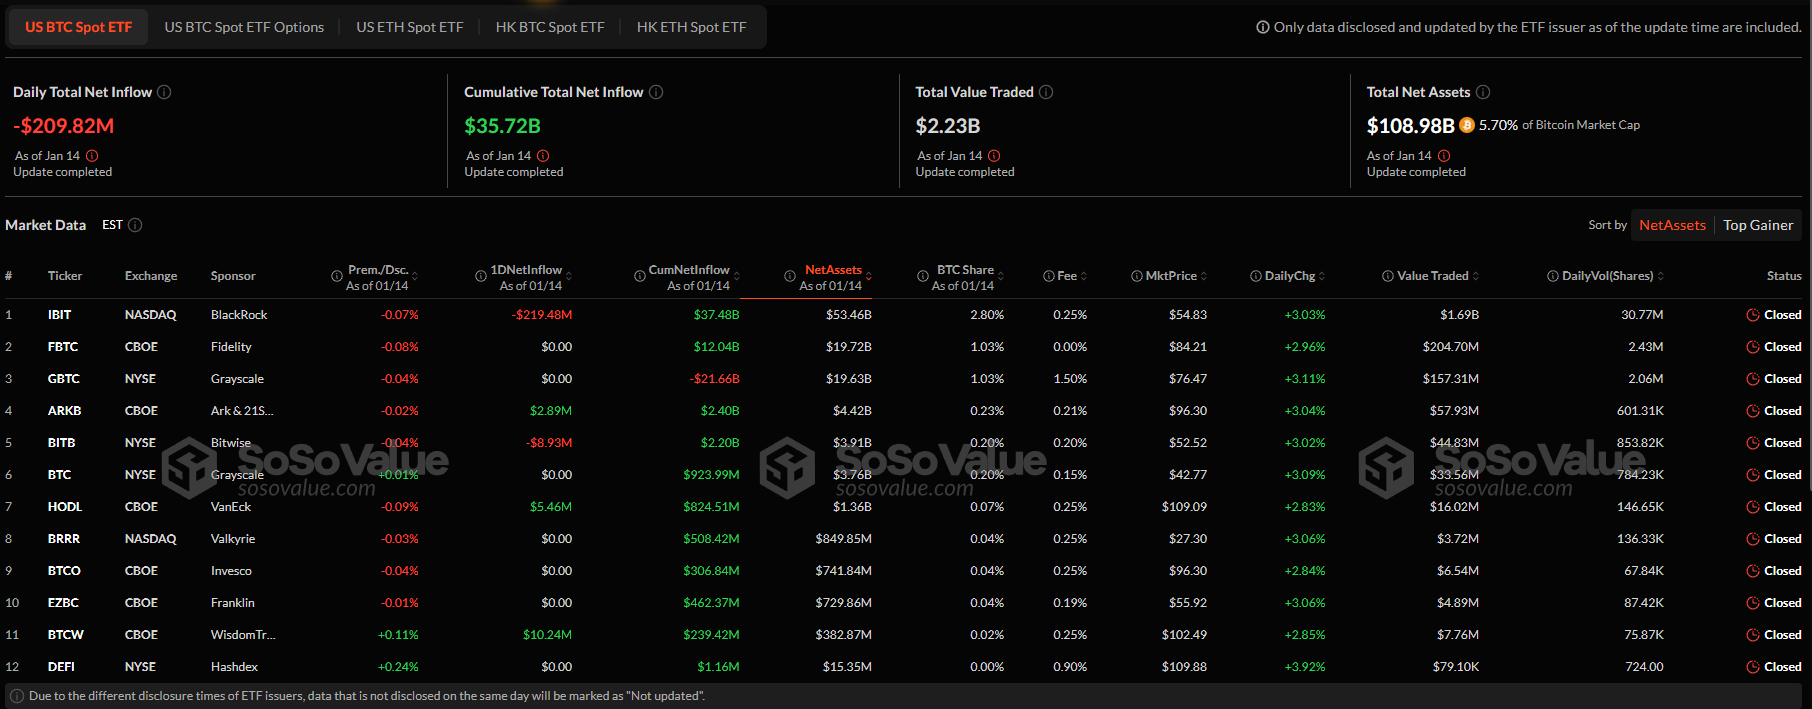Click the orange Bitcoin coin icon
Screen dimensions: 1812x709
1467,125
